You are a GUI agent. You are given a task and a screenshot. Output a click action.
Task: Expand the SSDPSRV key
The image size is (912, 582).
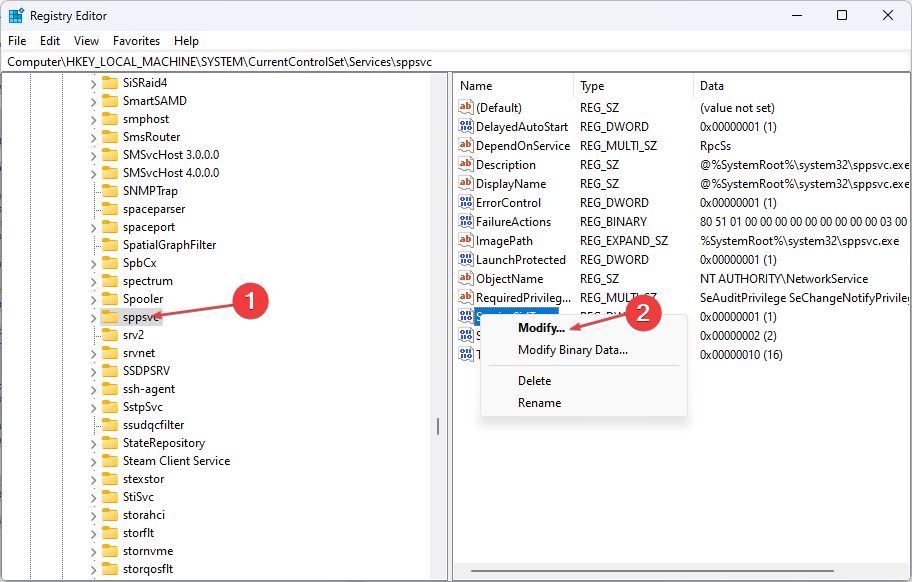pyautogui.click(x=93, y=372)
